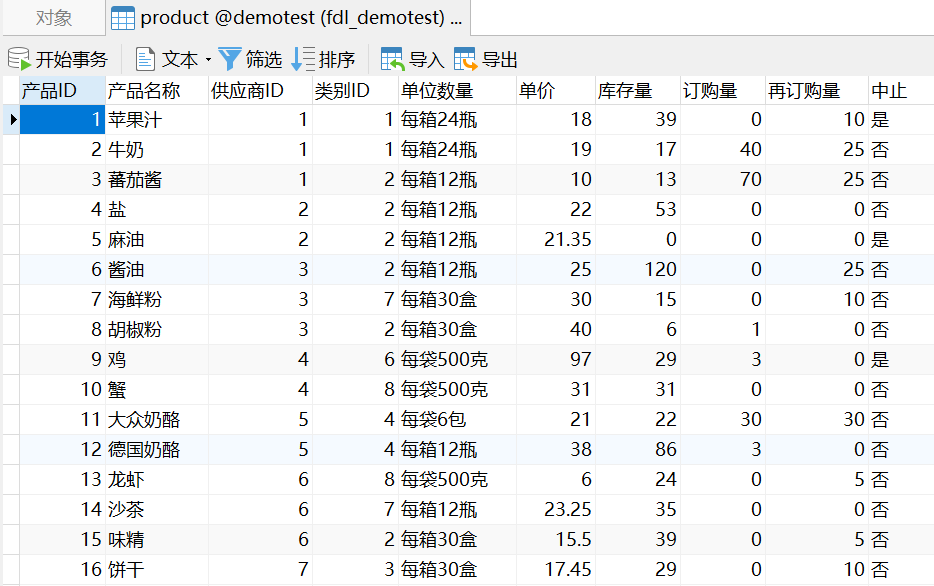The height and width of the screenshot is (586, 934).
Task: Click the Begin Transaction (开始事务) icon
Action: click(20, 59)
